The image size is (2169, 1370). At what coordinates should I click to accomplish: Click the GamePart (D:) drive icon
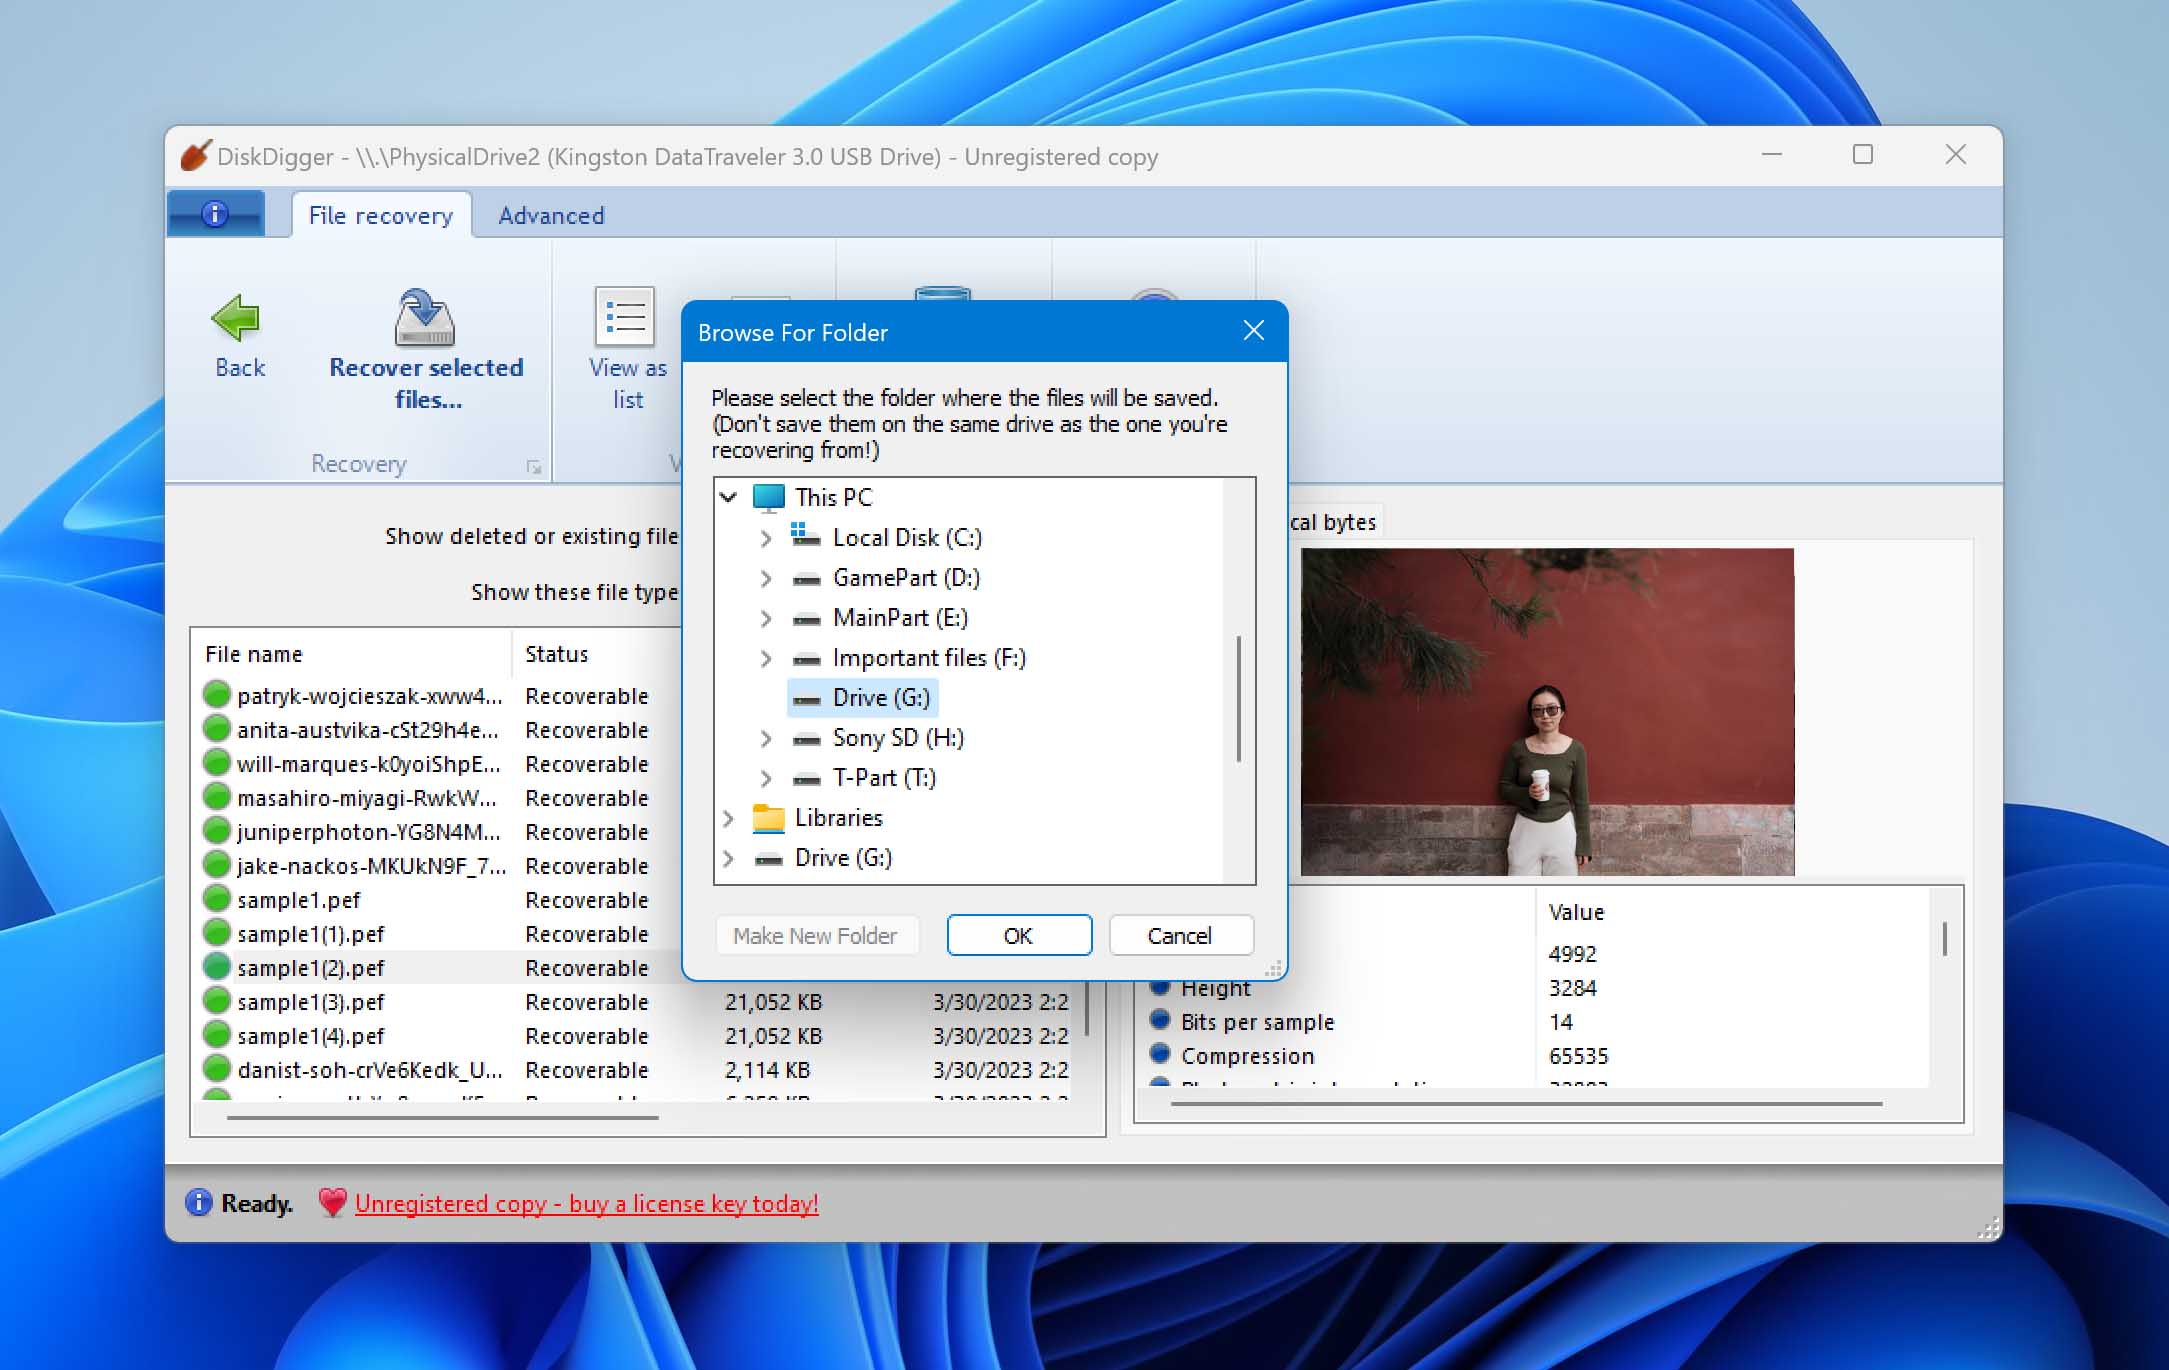coord(806,579)
